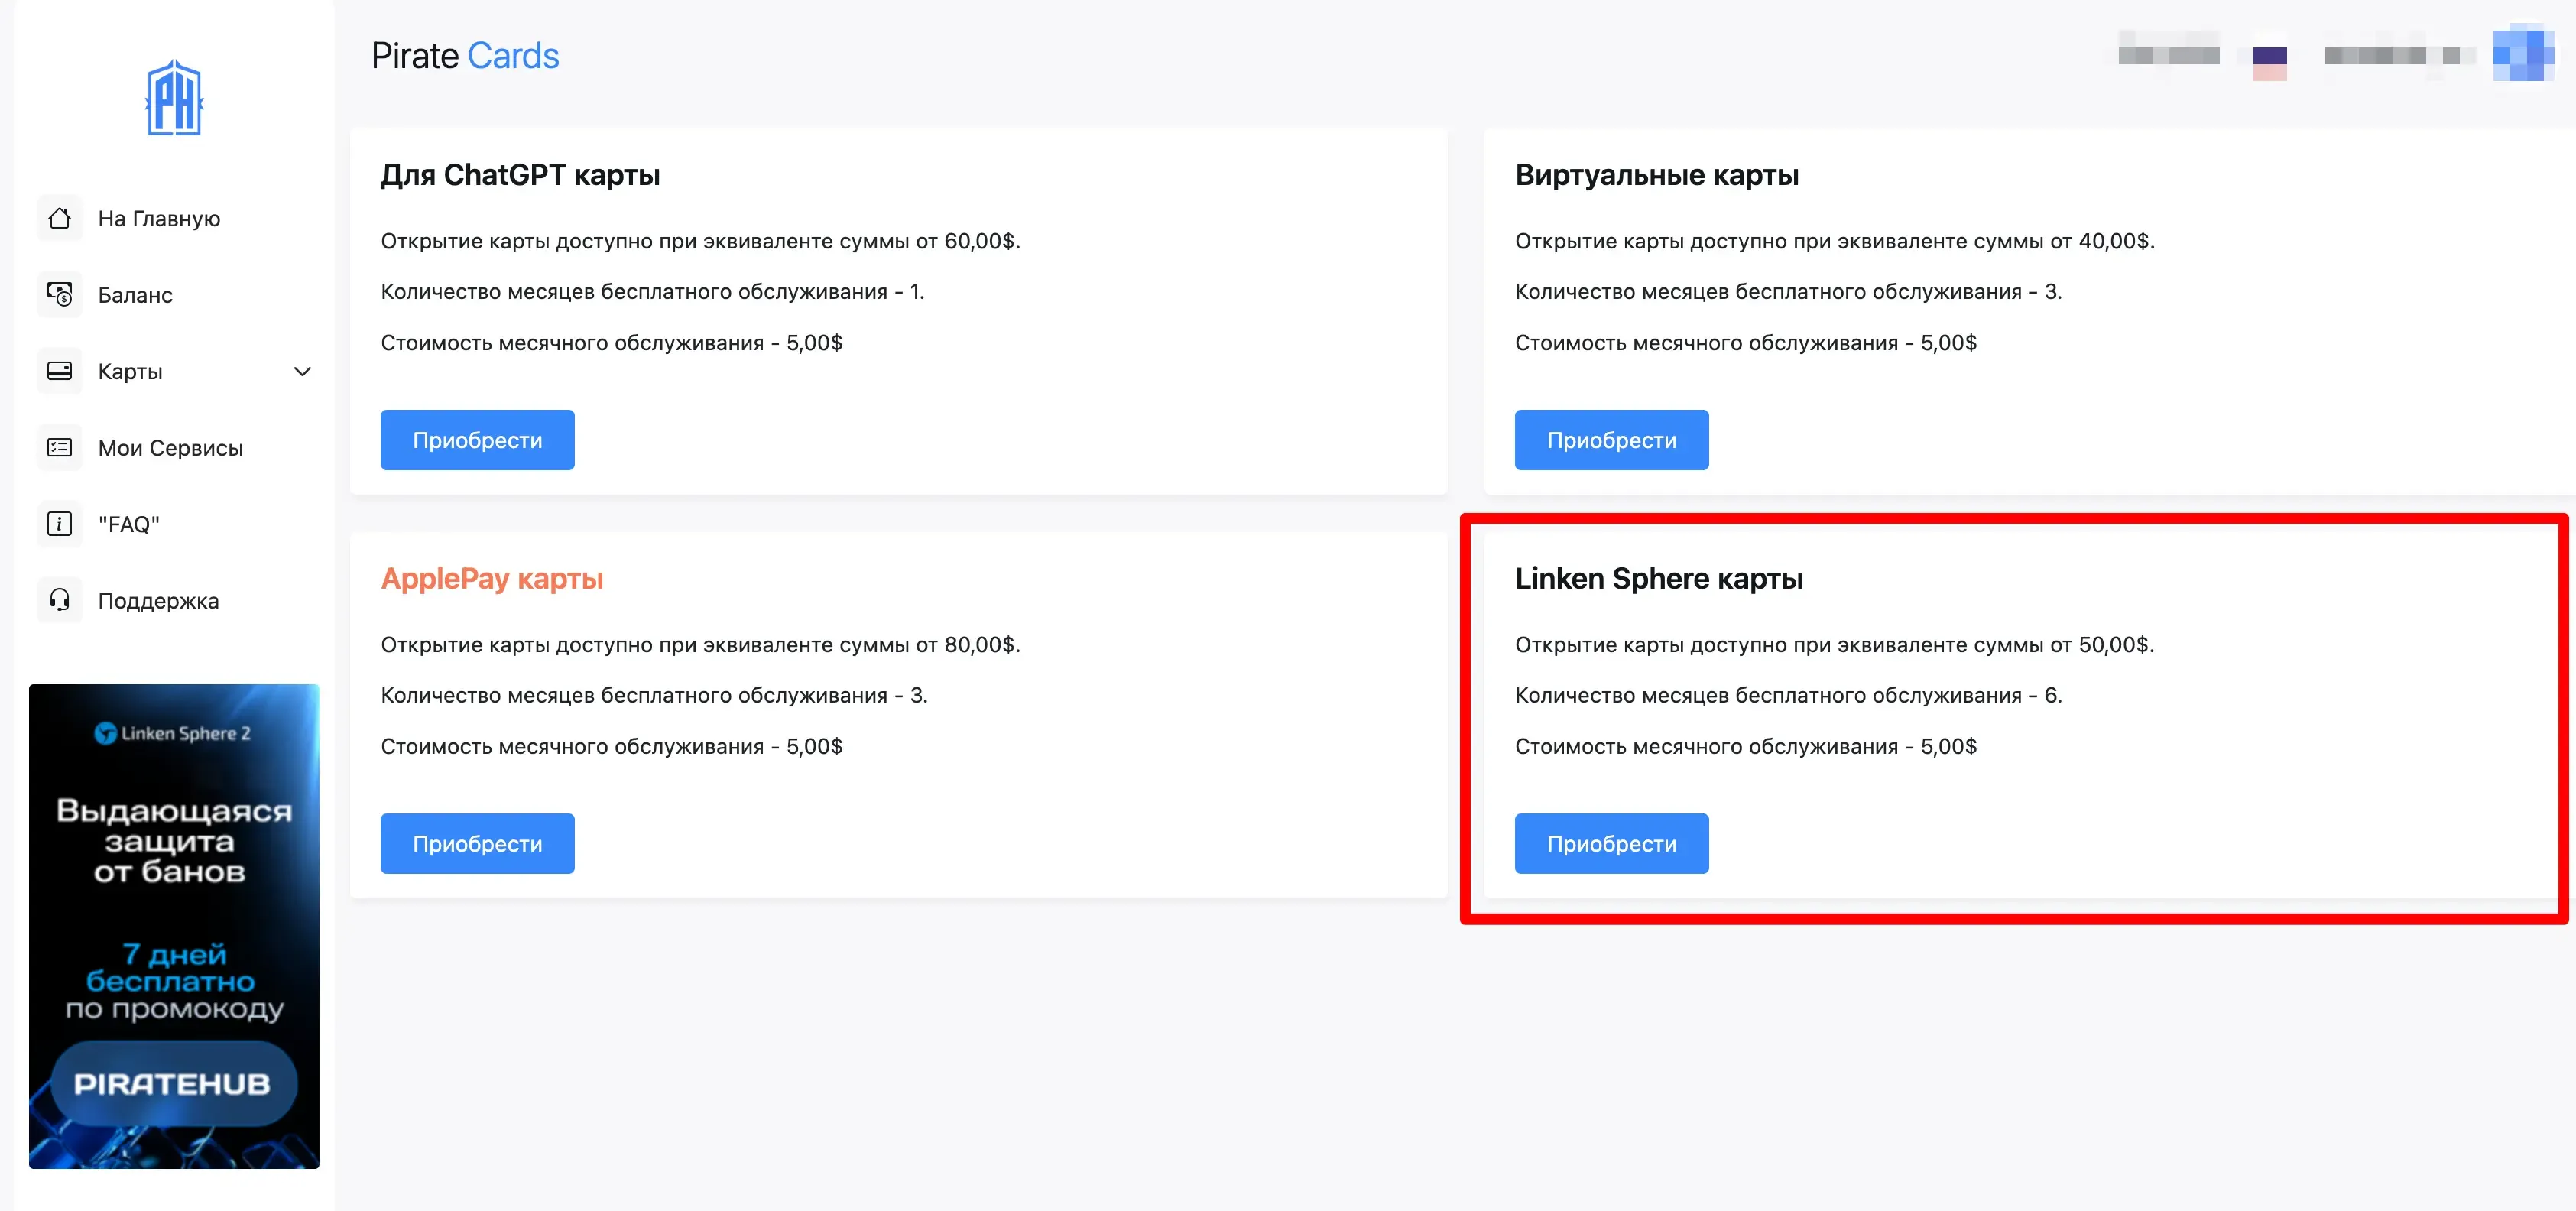Select the info icon beside FAQ
2576x1211 pixels.
[59, 523]
